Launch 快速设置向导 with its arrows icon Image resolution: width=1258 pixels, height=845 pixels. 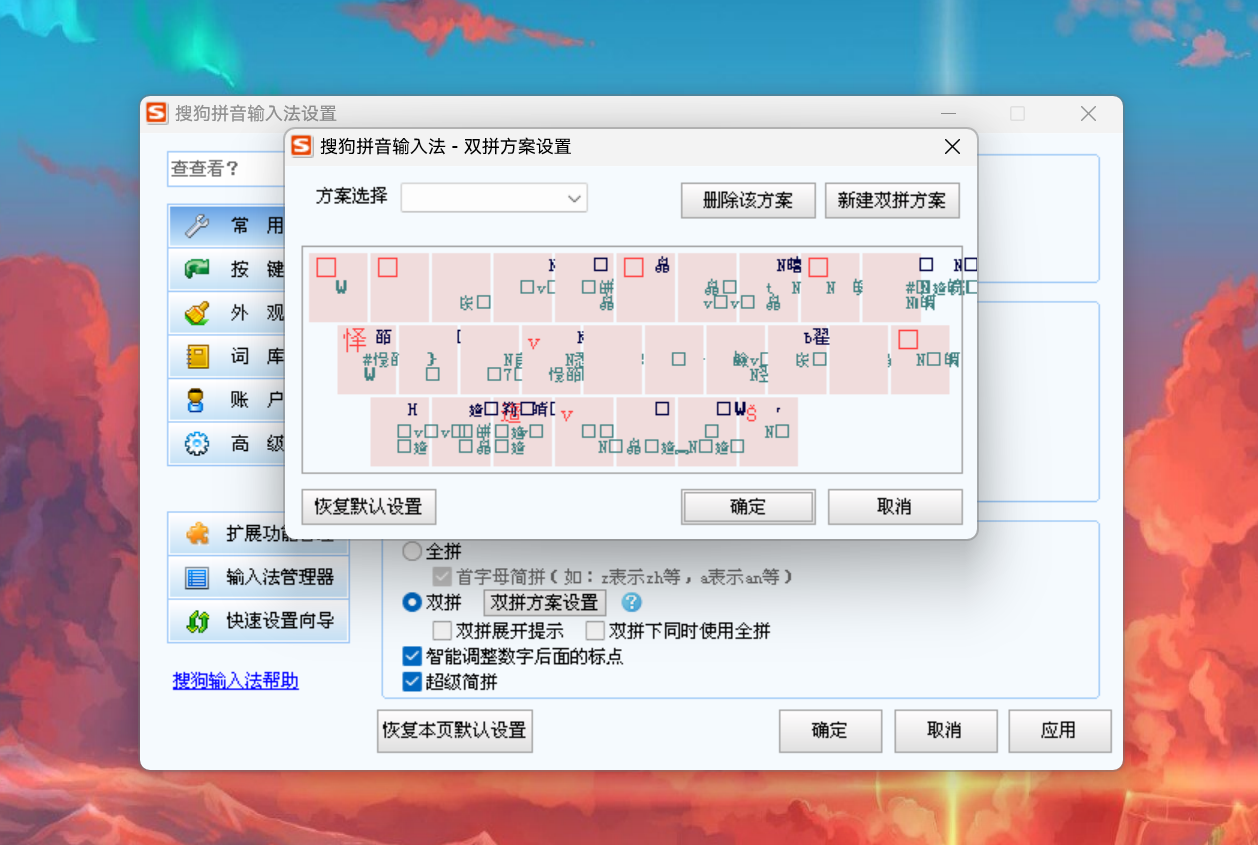(196, 621)
